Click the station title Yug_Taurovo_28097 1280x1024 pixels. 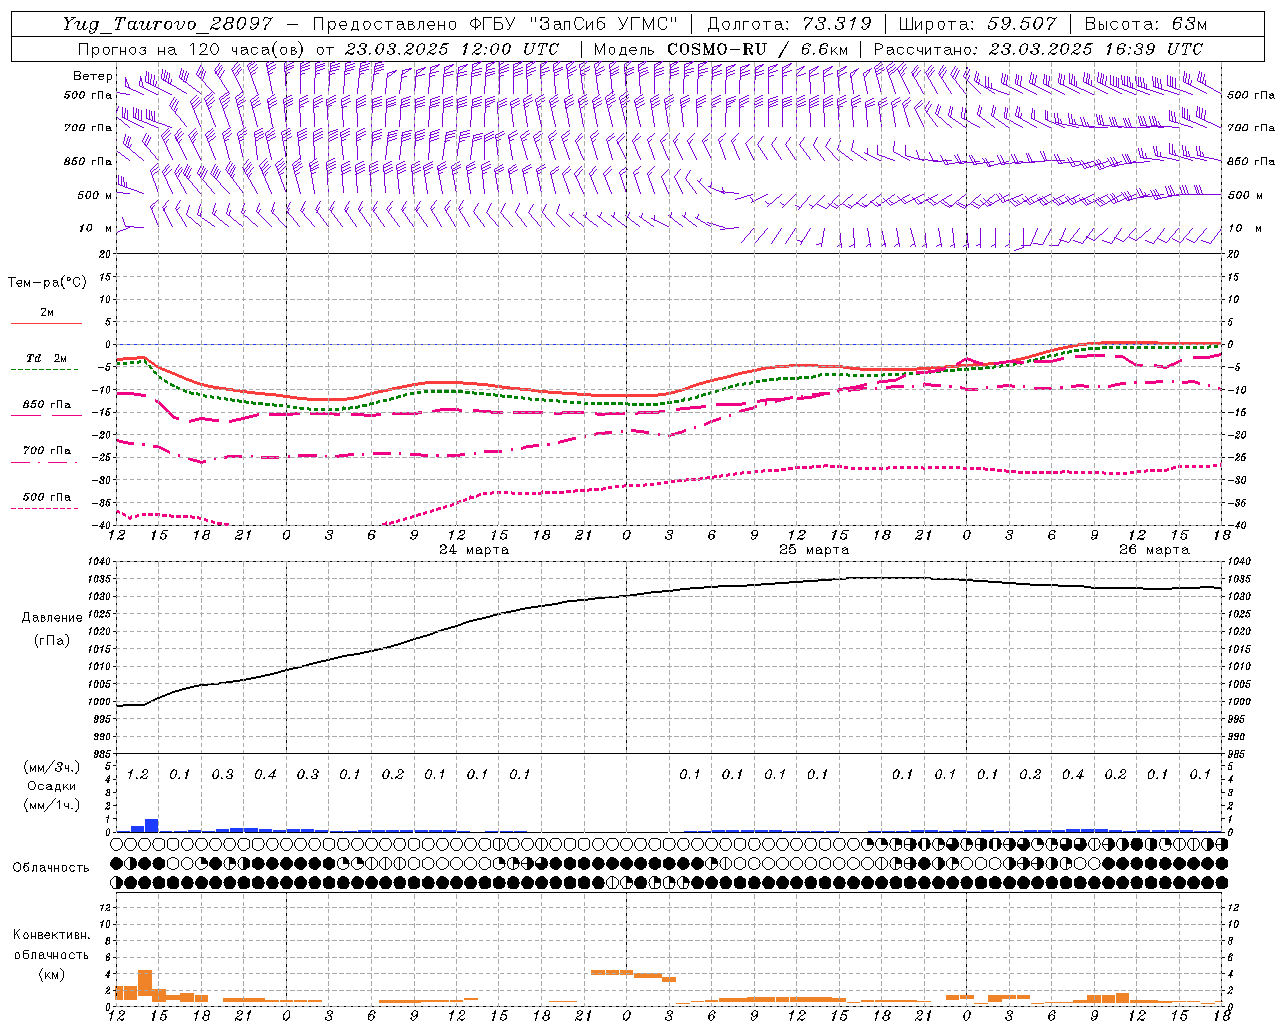(x=168, y=24)
